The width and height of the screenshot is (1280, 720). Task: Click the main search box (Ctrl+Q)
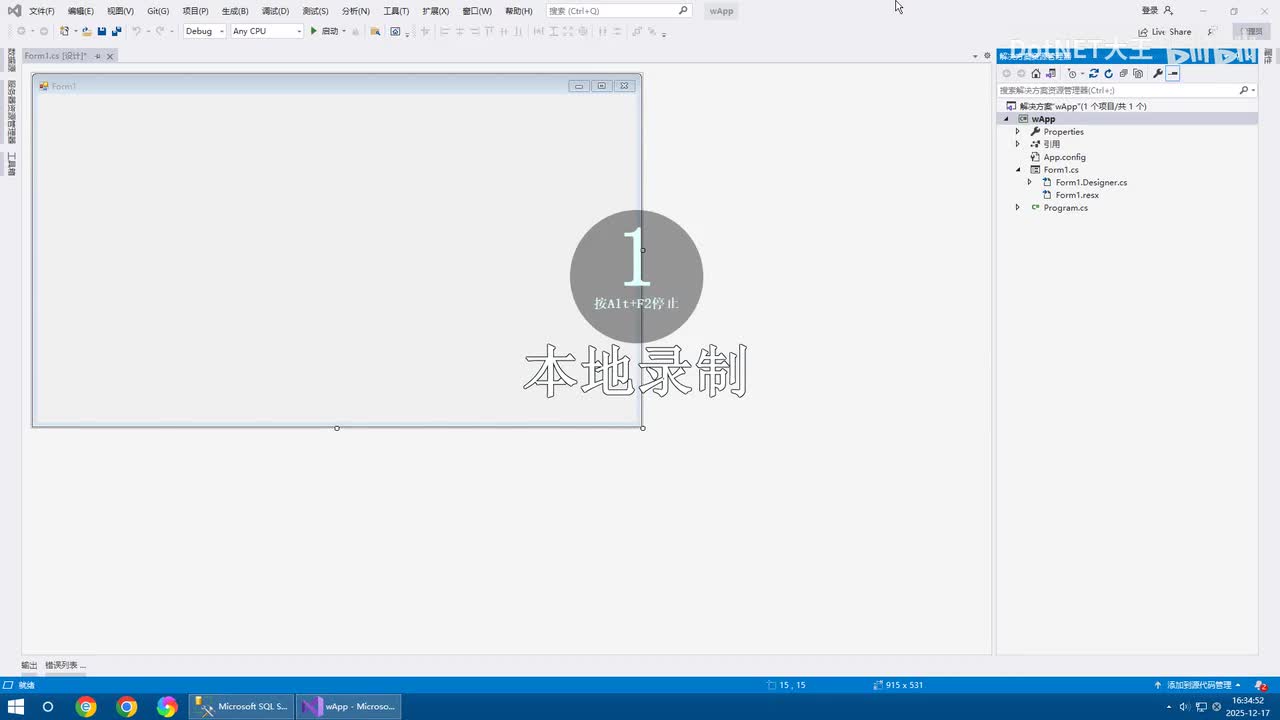coord(619,11)
